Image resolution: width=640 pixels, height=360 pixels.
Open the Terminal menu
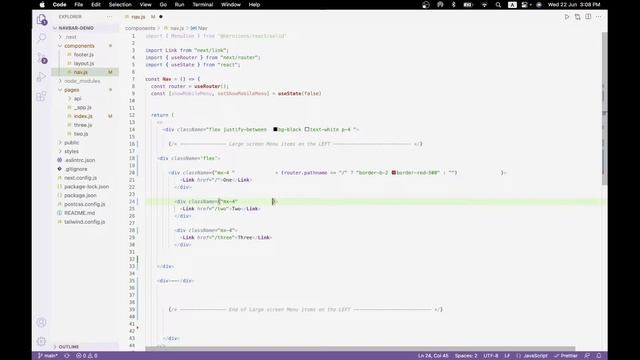pyautogui.click(x=203, y=5)
